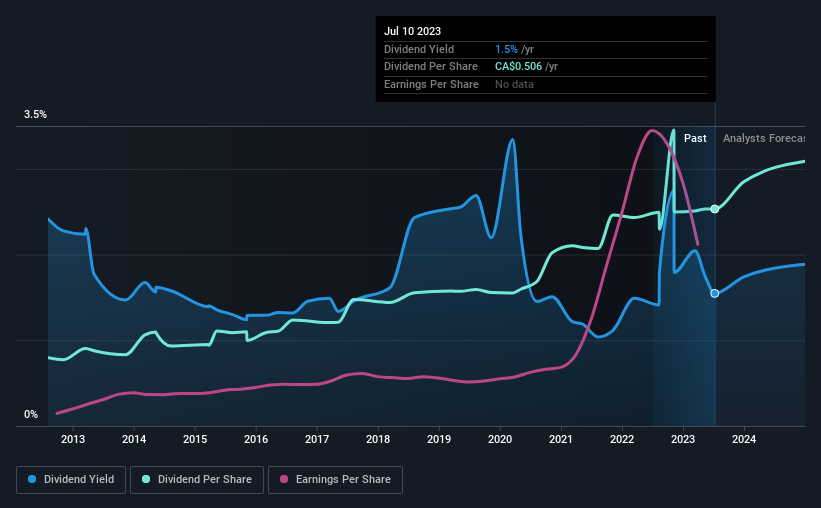Screen dimensions: 821x508
Task: Click the Analysts Forecast region label
Action: pyautogui.click(x=764, y=138)
